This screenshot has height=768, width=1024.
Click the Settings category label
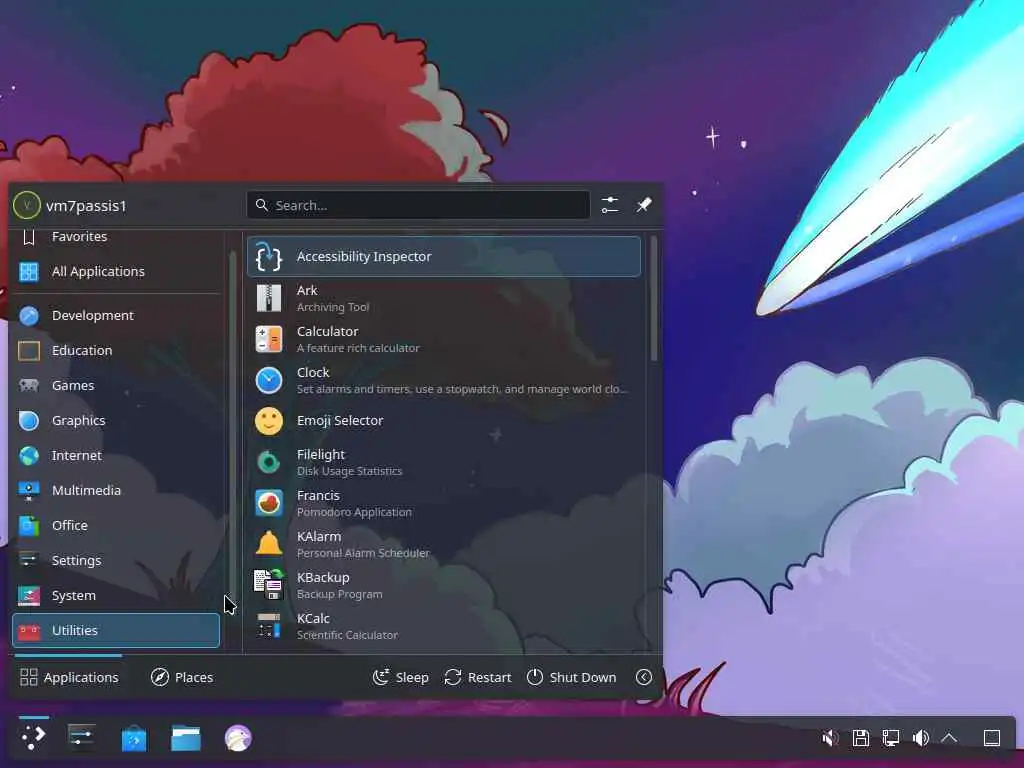[x=76, y=560]
